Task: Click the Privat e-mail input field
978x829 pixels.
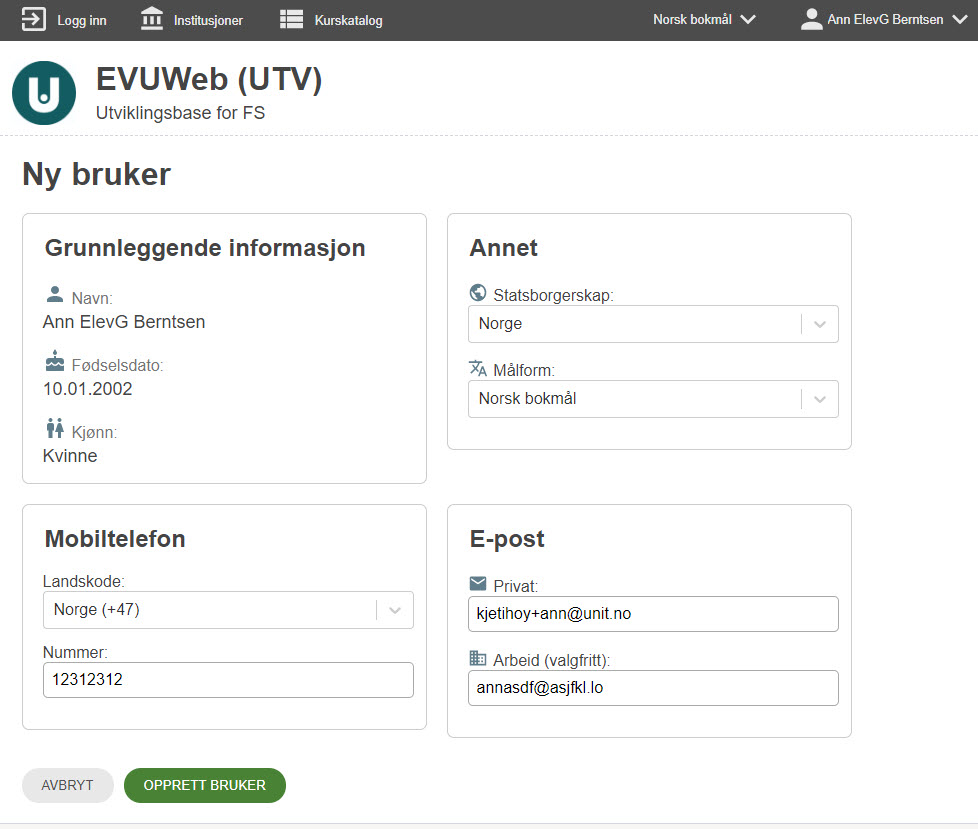Action: tap(653, 614)
